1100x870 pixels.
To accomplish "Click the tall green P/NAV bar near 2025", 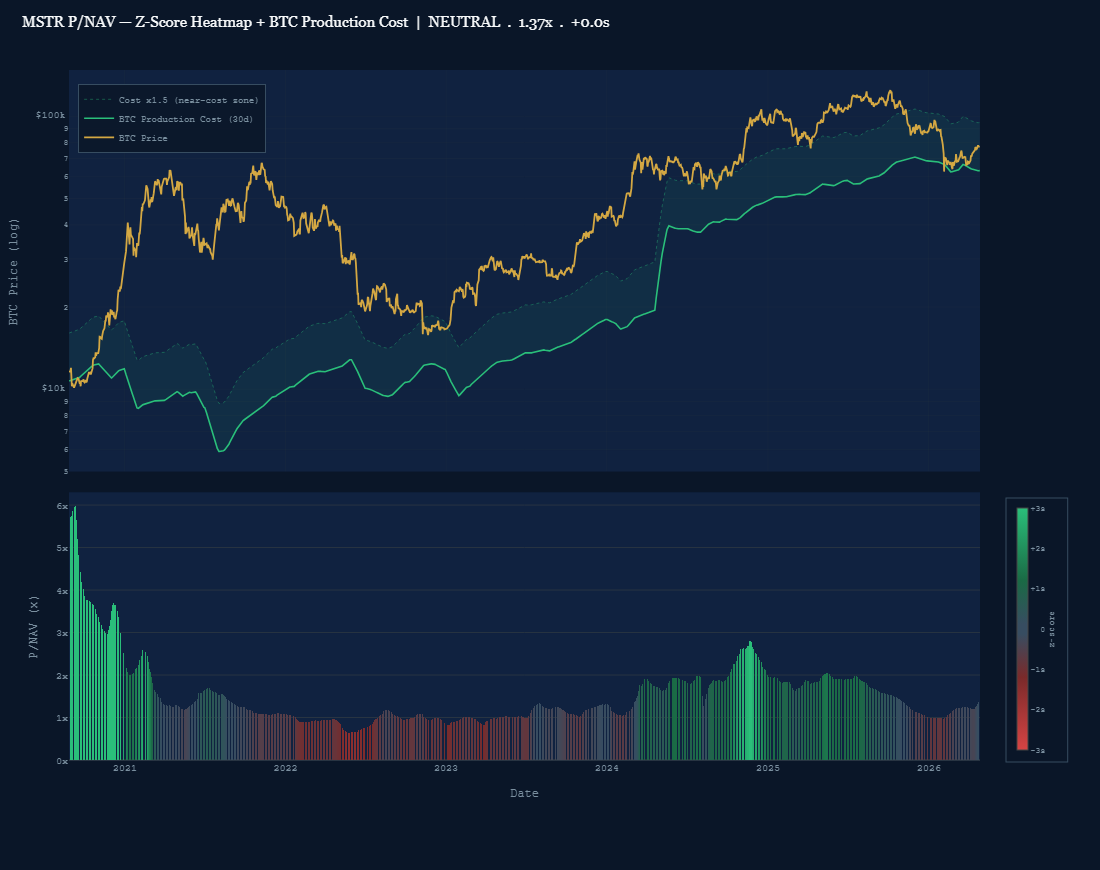I will coord(749,700).
